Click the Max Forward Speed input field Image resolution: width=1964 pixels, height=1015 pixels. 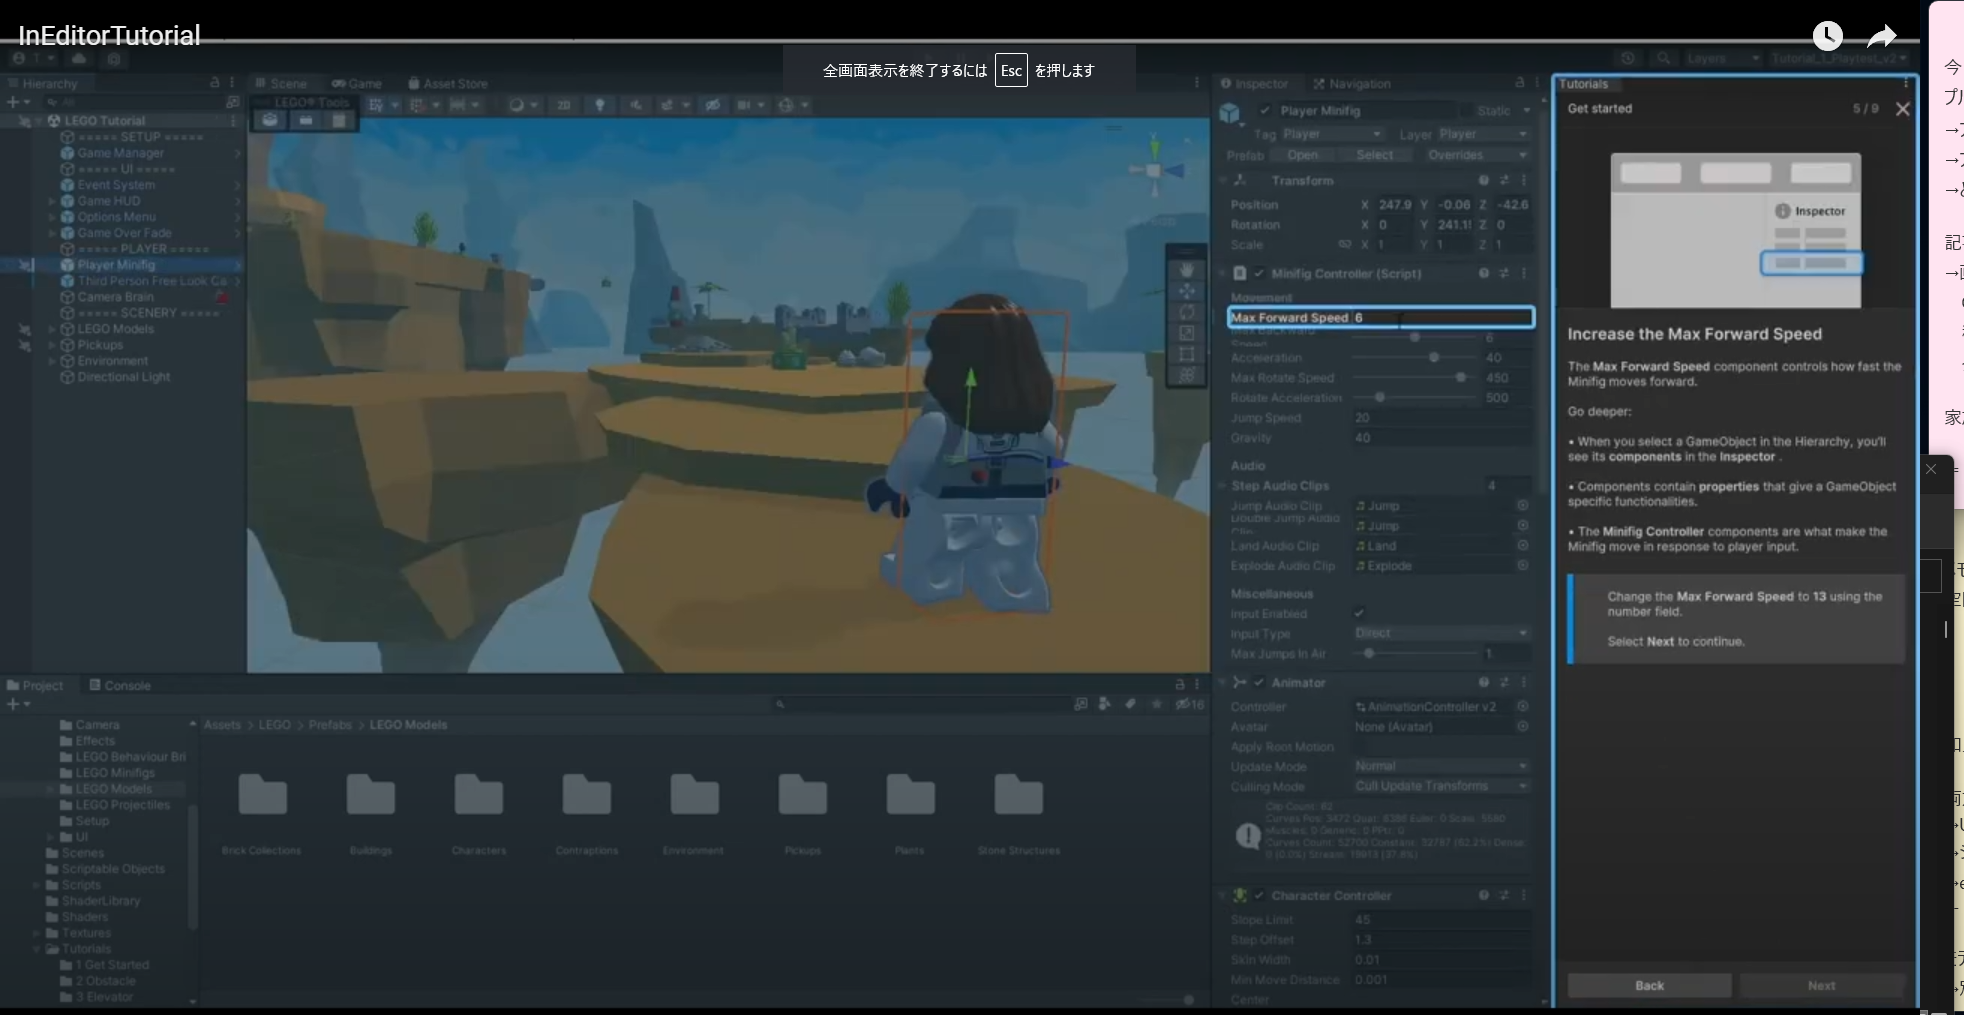pos(1440,317)
